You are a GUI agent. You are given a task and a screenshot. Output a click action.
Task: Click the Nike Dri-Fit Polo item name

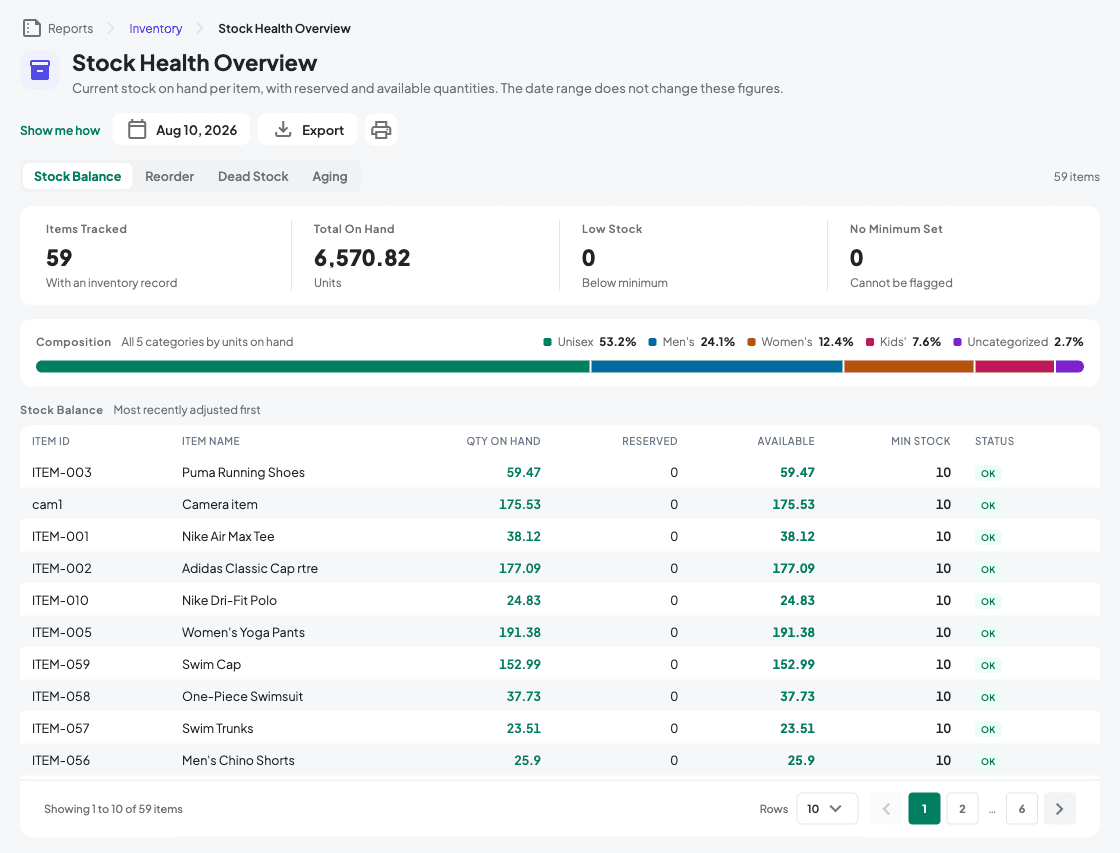[229, 601]
